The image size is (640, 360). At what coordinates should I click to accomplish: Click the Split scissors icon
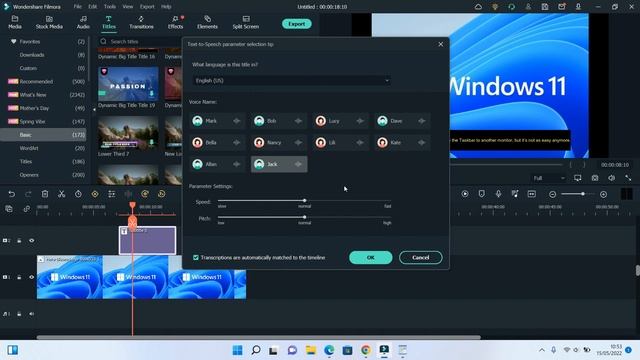pos(62,194)
